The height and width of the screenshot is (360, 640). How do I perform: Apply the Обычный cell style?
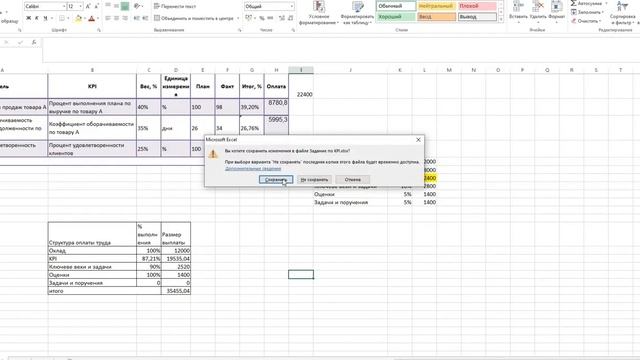[396, 6]
